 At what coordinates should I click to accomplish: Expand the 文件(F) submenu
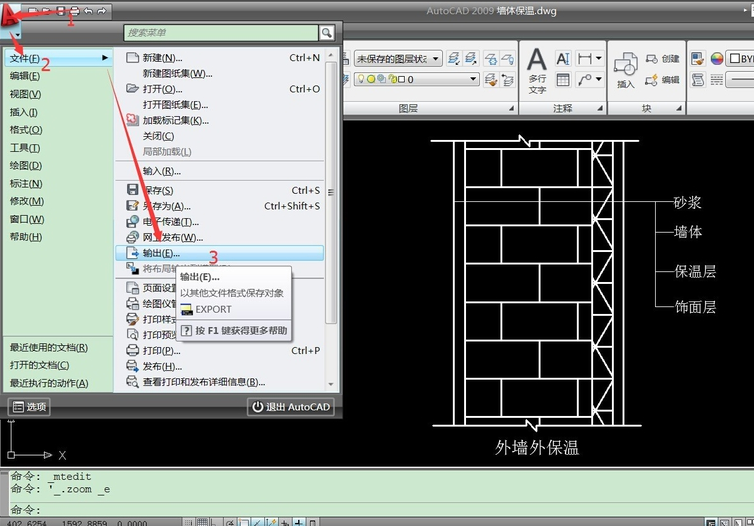click(58, 58)
